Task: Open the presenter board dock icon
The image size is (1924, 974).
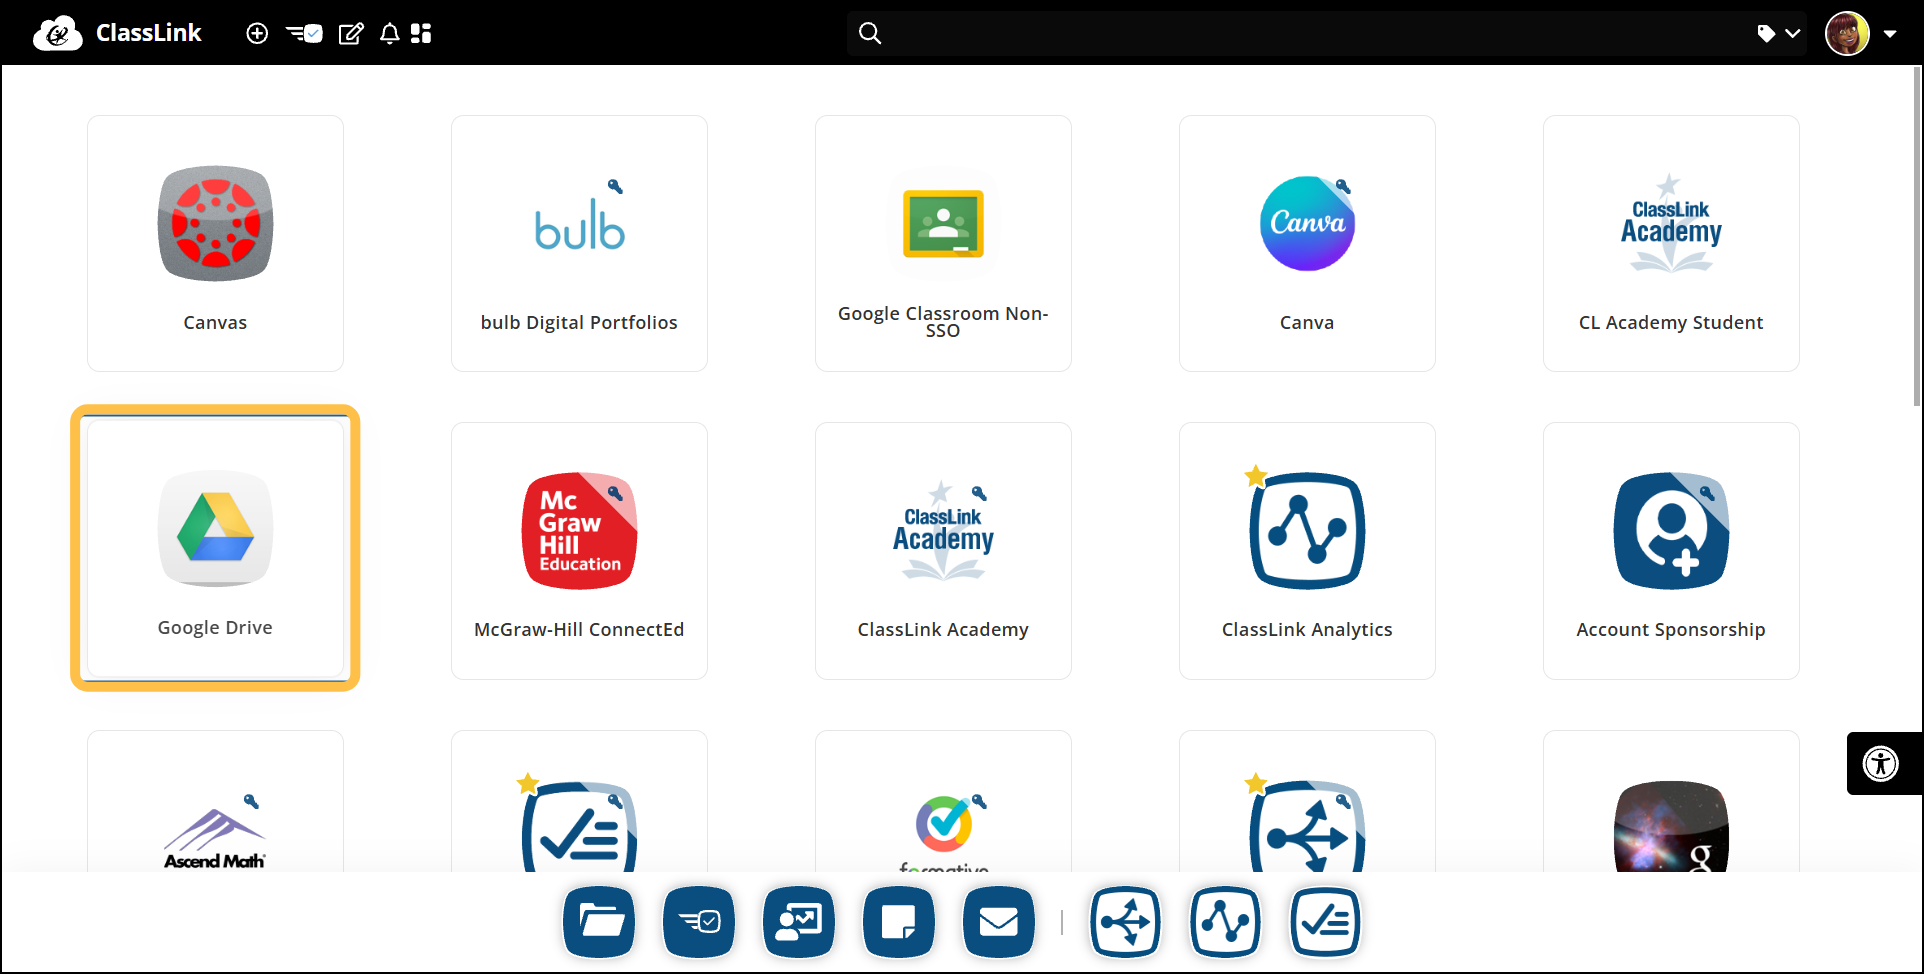Action: (799, 921)
